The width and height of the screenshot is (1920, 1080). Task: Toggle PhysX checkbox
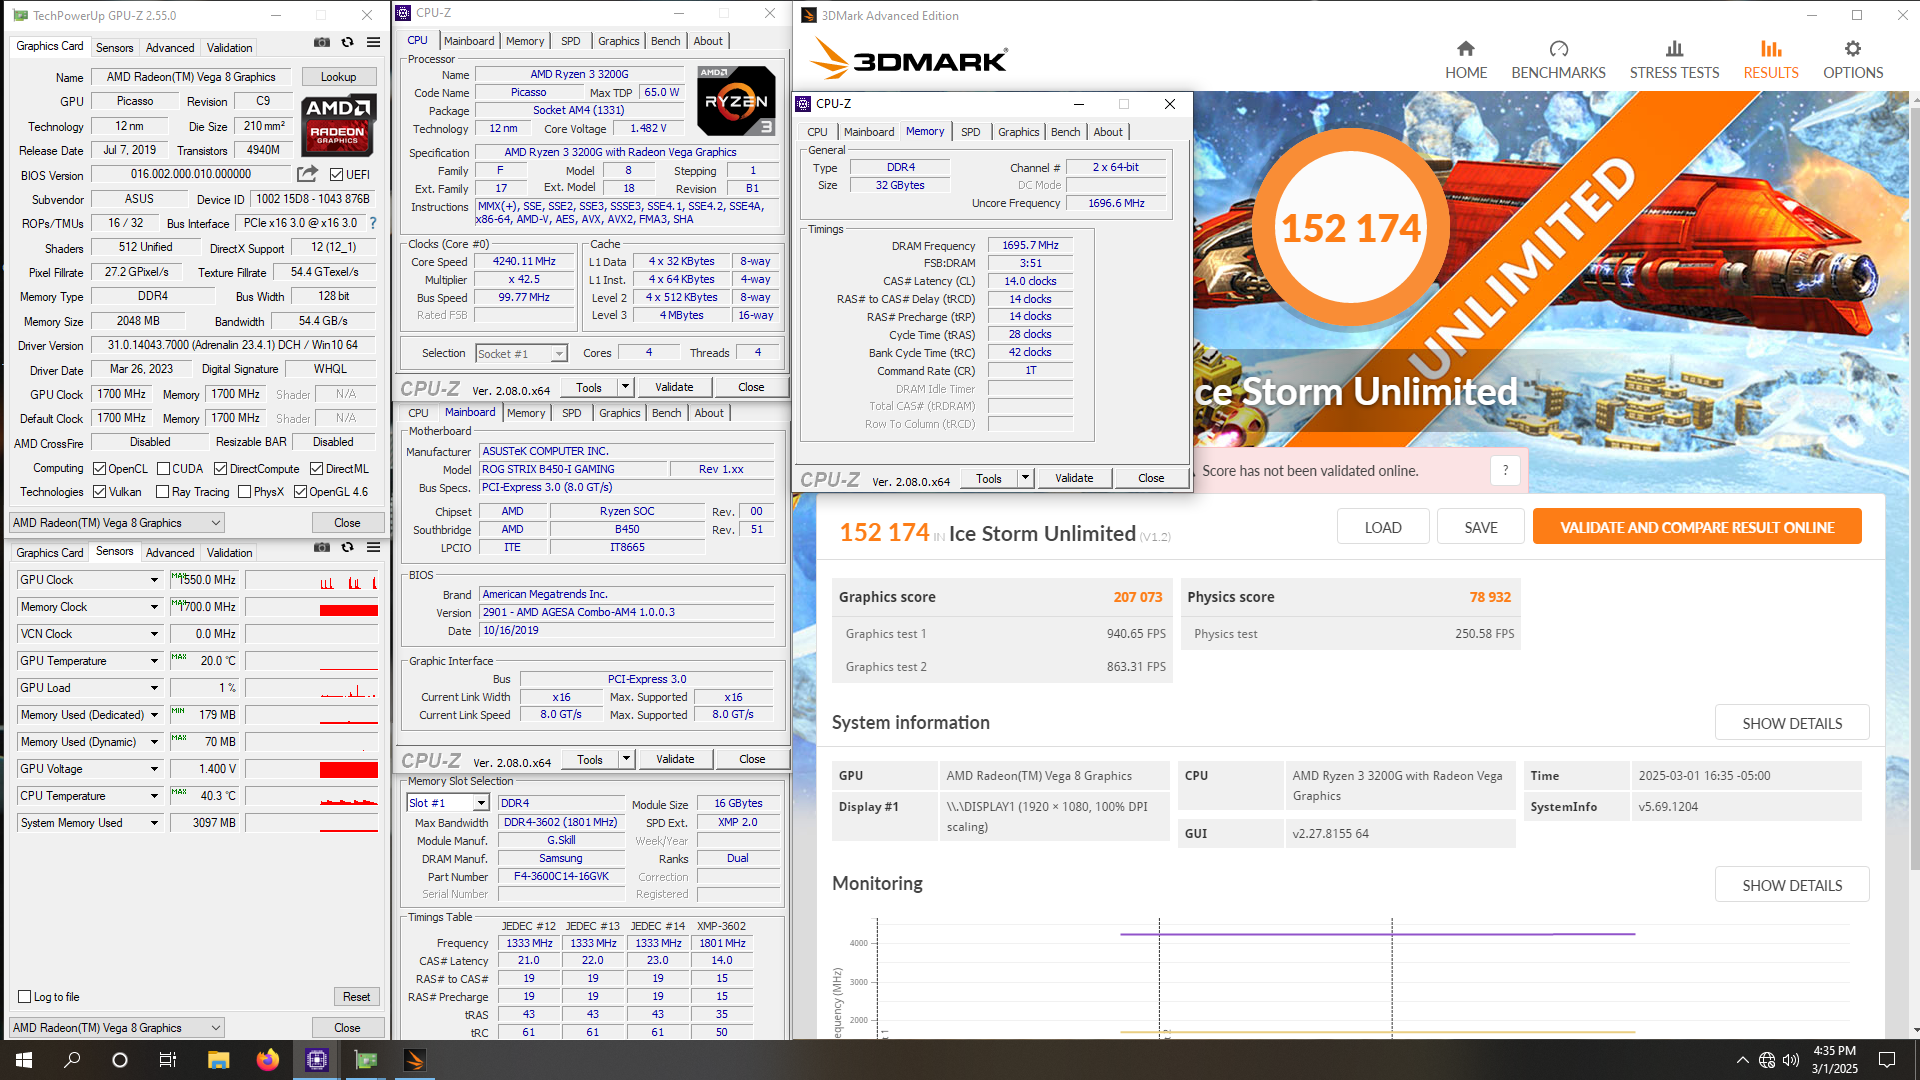point(244,491)
